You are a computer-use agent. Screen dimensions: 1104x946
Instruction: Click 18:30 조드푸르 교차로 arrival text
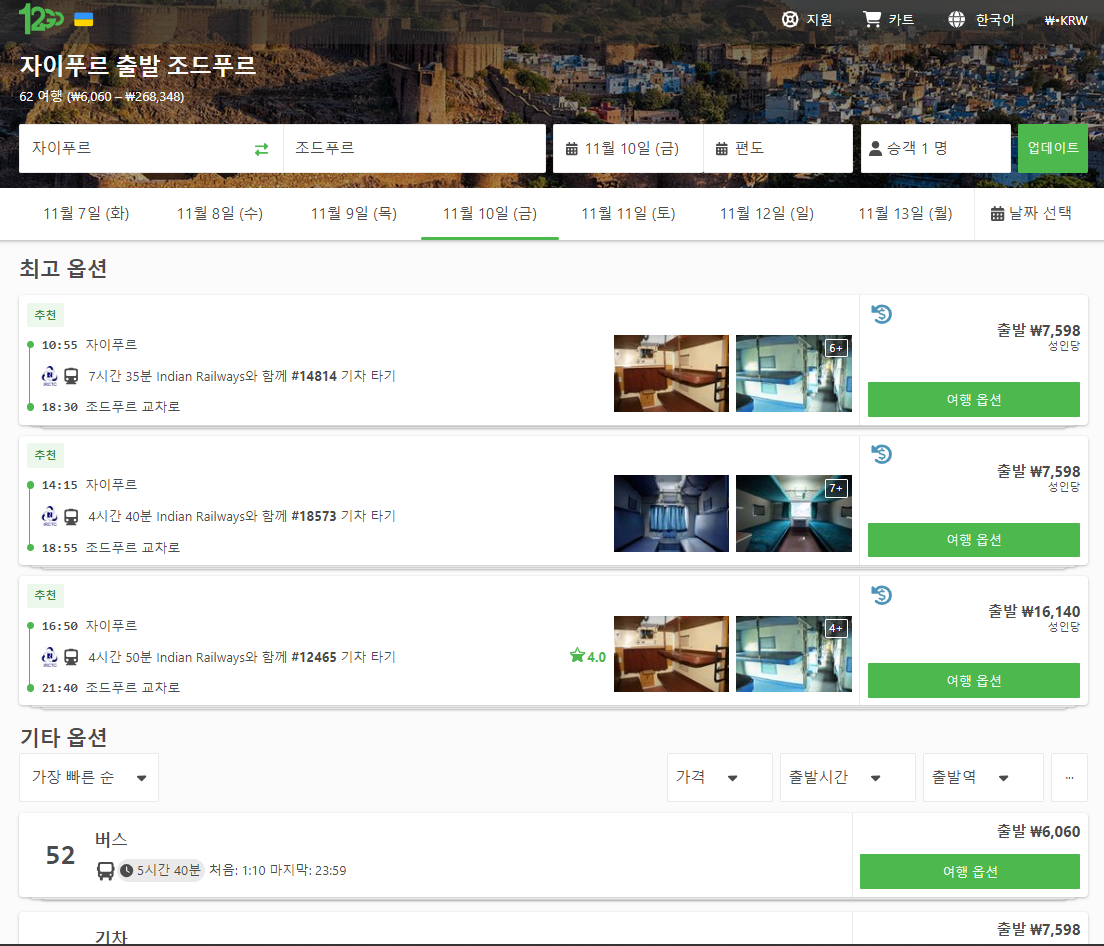(111, 407)
